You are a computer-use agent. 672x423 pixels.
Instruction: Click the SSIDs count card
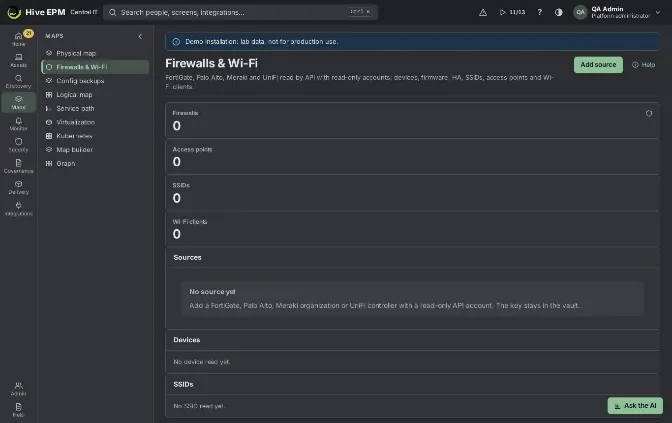coord(412,193)
